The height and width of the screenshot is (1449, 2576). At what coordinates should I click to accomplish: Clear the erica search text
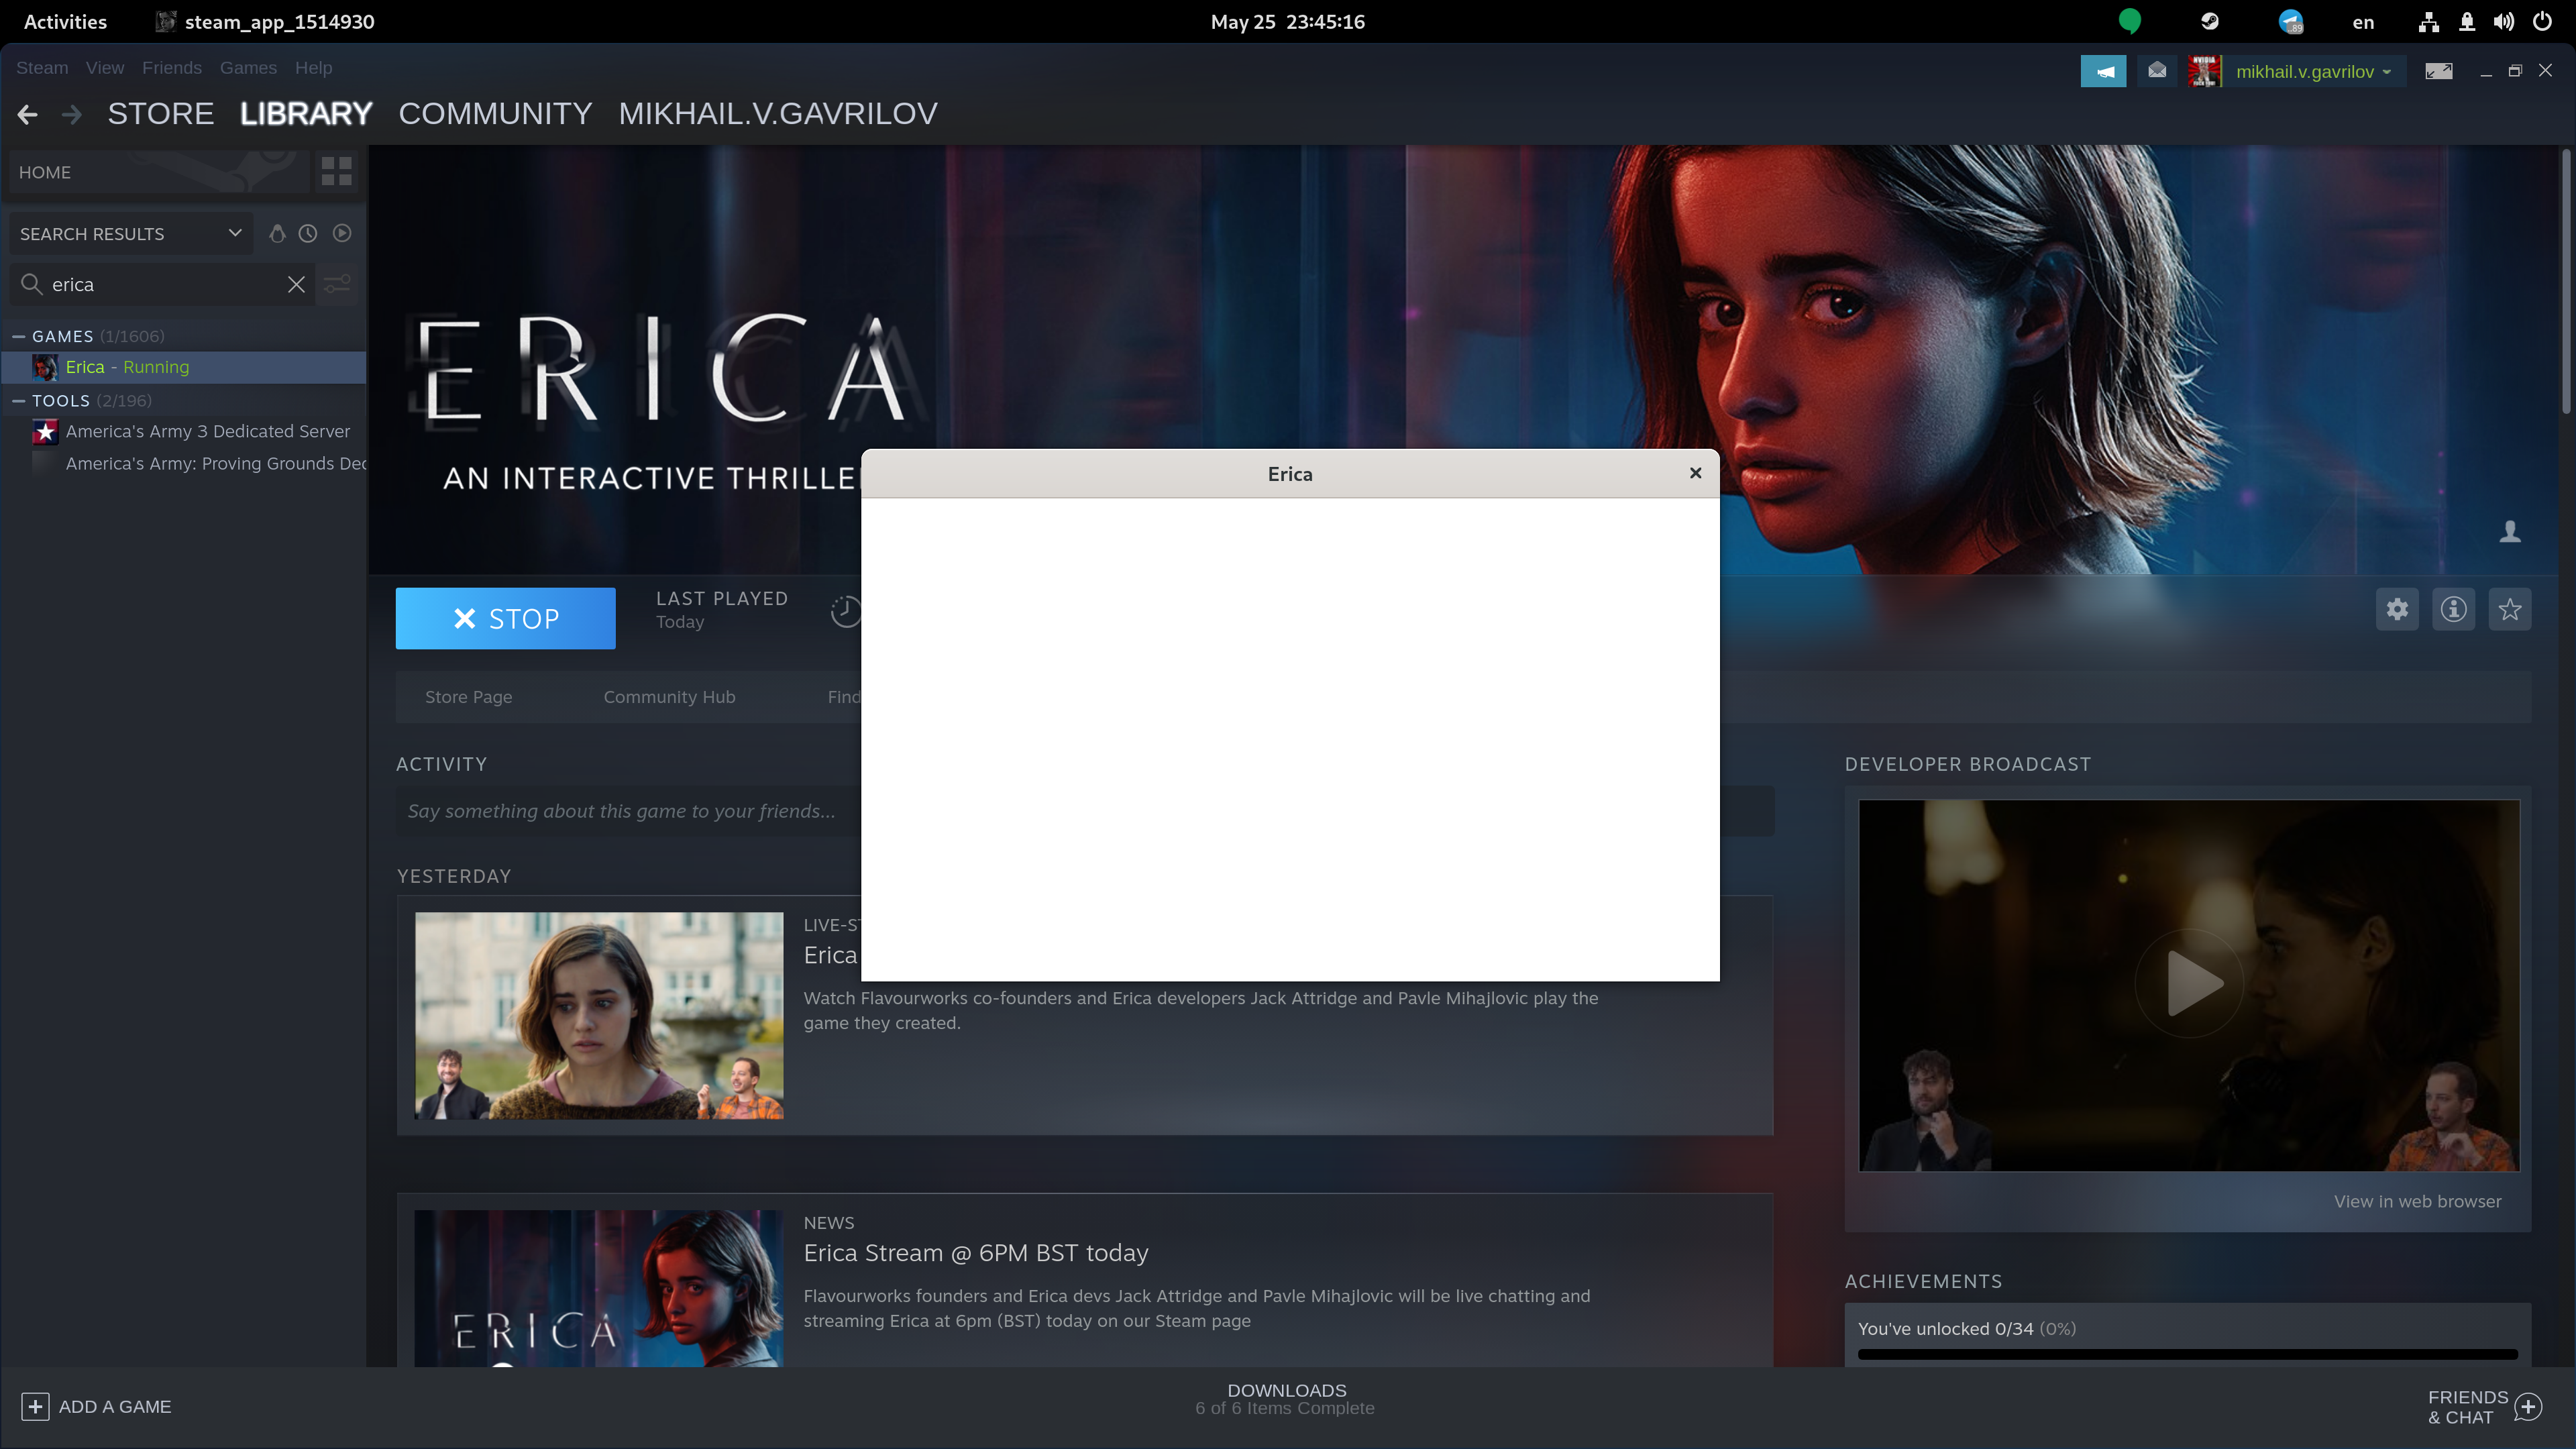pyautogui.click(x=296, y=285)
